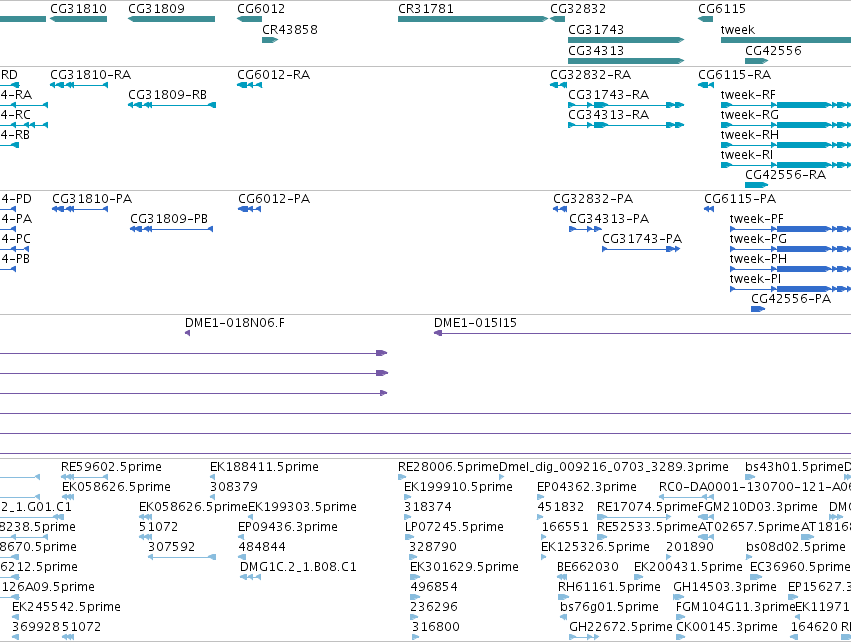Select protein CG31810-PA
851x642 pixels.
pyautogui.click(x=92, y=199)
